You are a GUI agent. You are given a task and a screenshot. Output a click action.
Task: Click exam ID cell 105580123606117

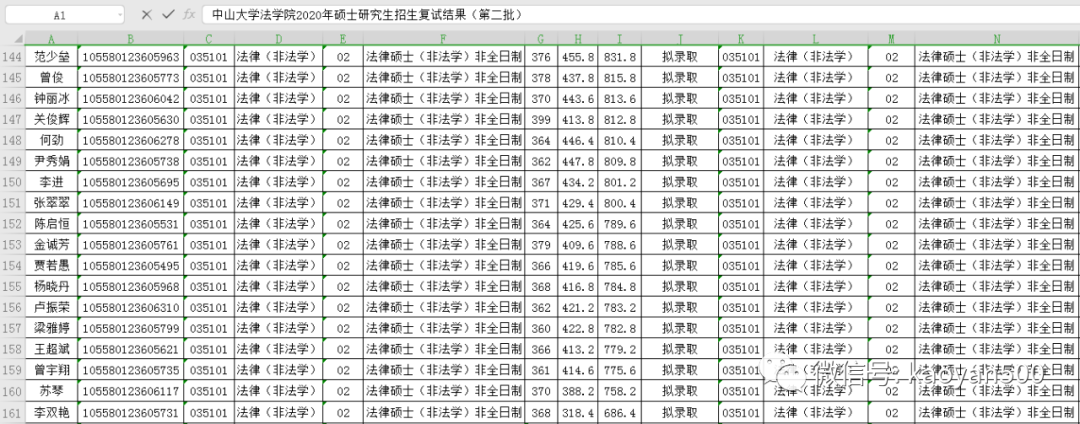[x=131, y=390]
